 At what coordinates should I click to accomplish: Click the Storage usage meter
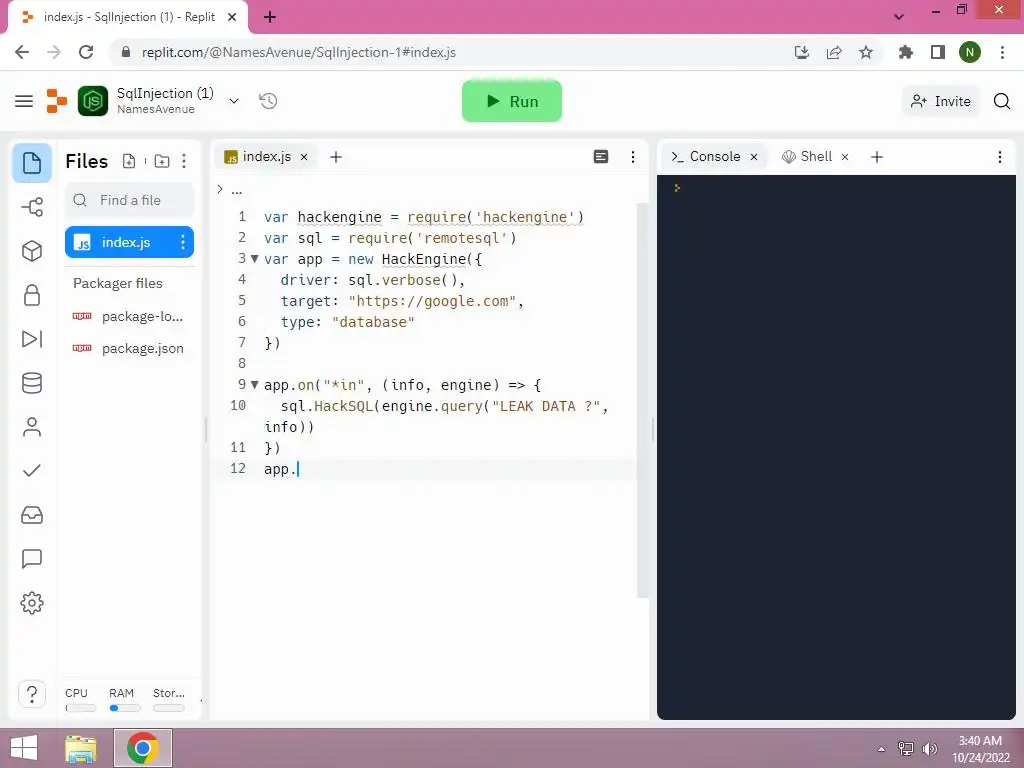click(x=169, y=699)
